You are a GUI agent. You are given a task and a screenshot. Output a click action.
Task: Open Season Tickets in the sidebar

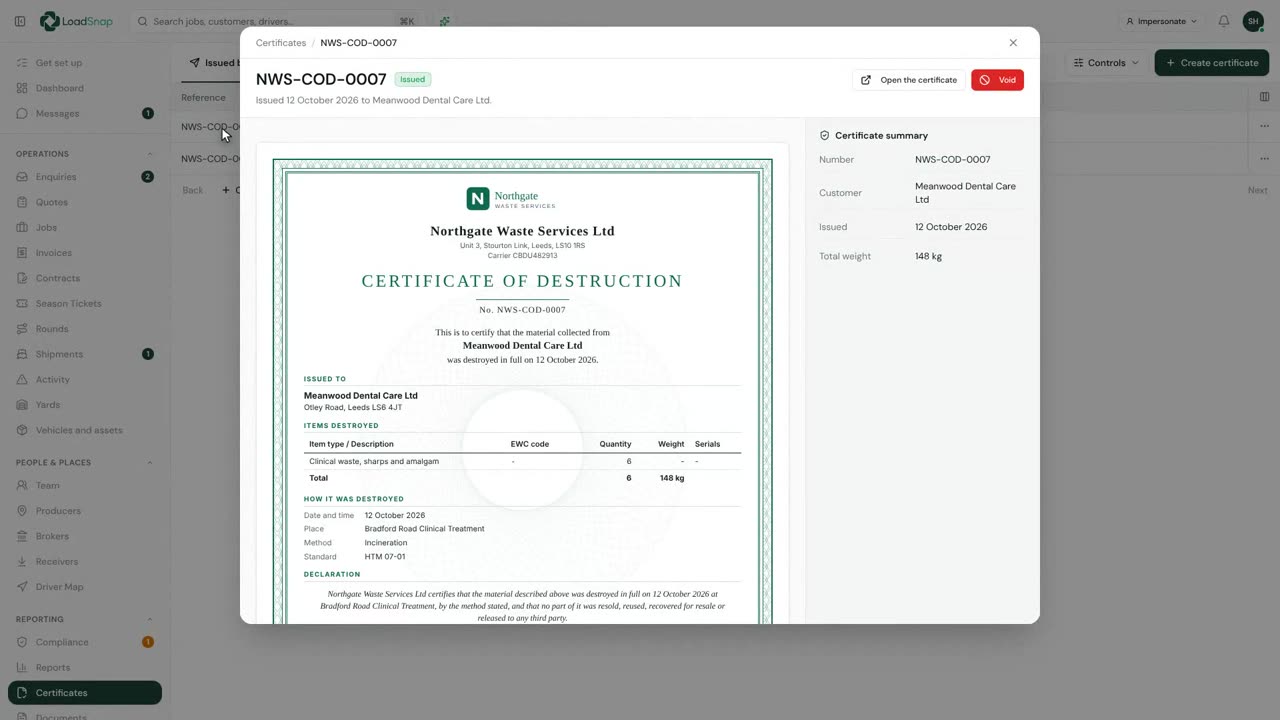tap(85, 304)
